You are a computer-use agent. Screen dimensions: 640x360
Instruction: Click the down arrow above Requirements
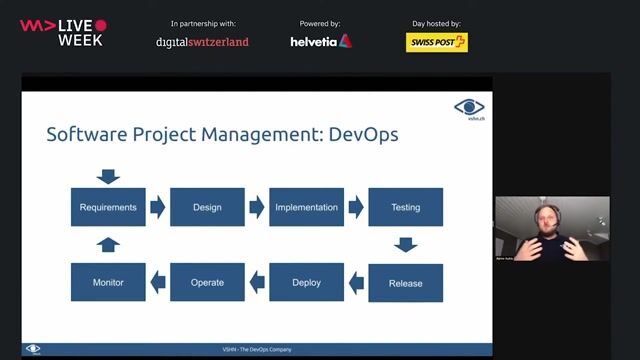point(108,176)
